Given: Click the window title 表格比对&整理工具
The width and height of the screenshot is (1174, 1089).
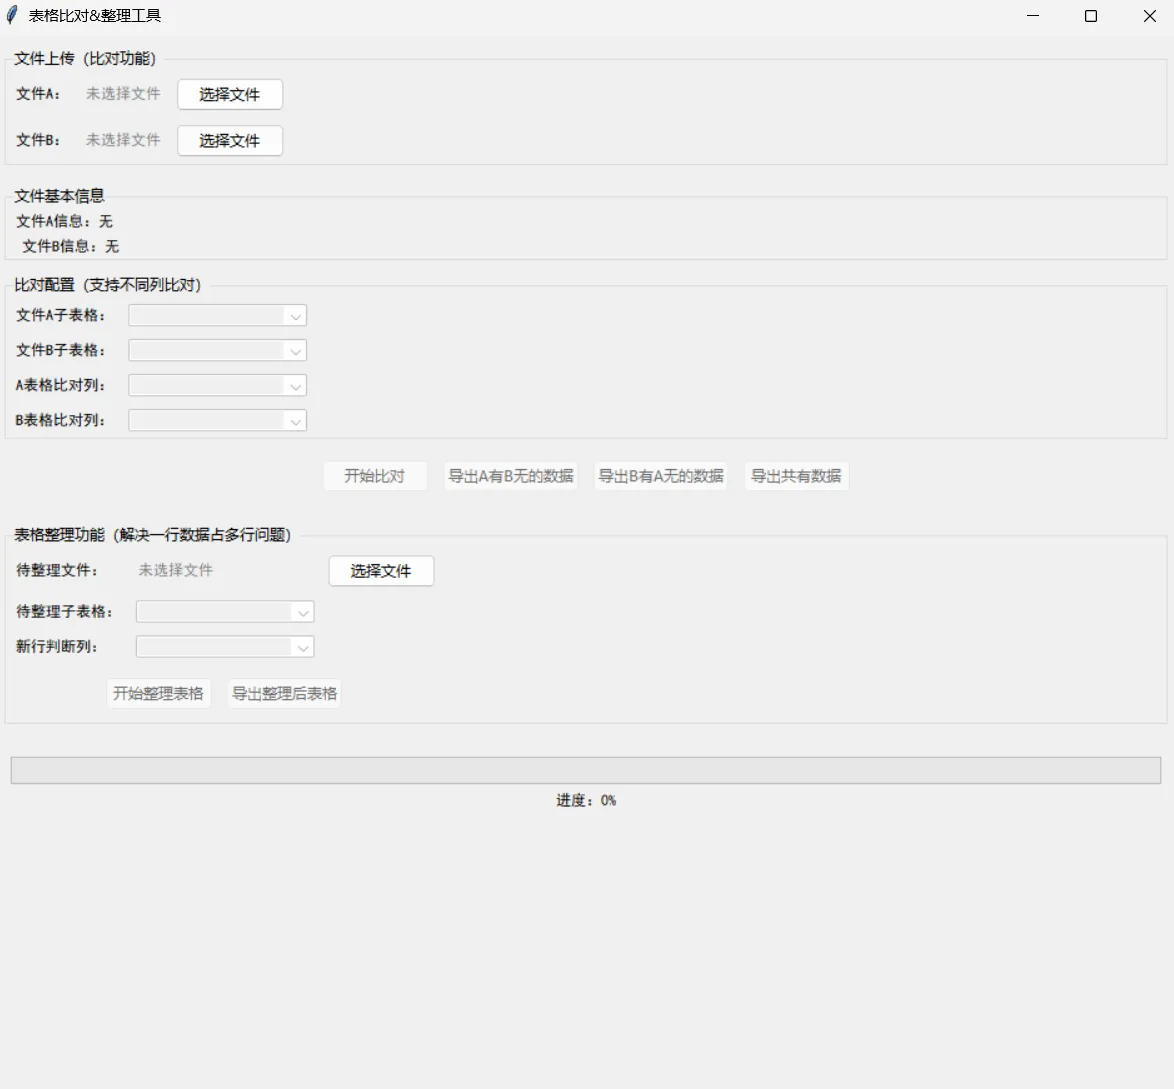Looking at the screenshot, I should 95,16.
